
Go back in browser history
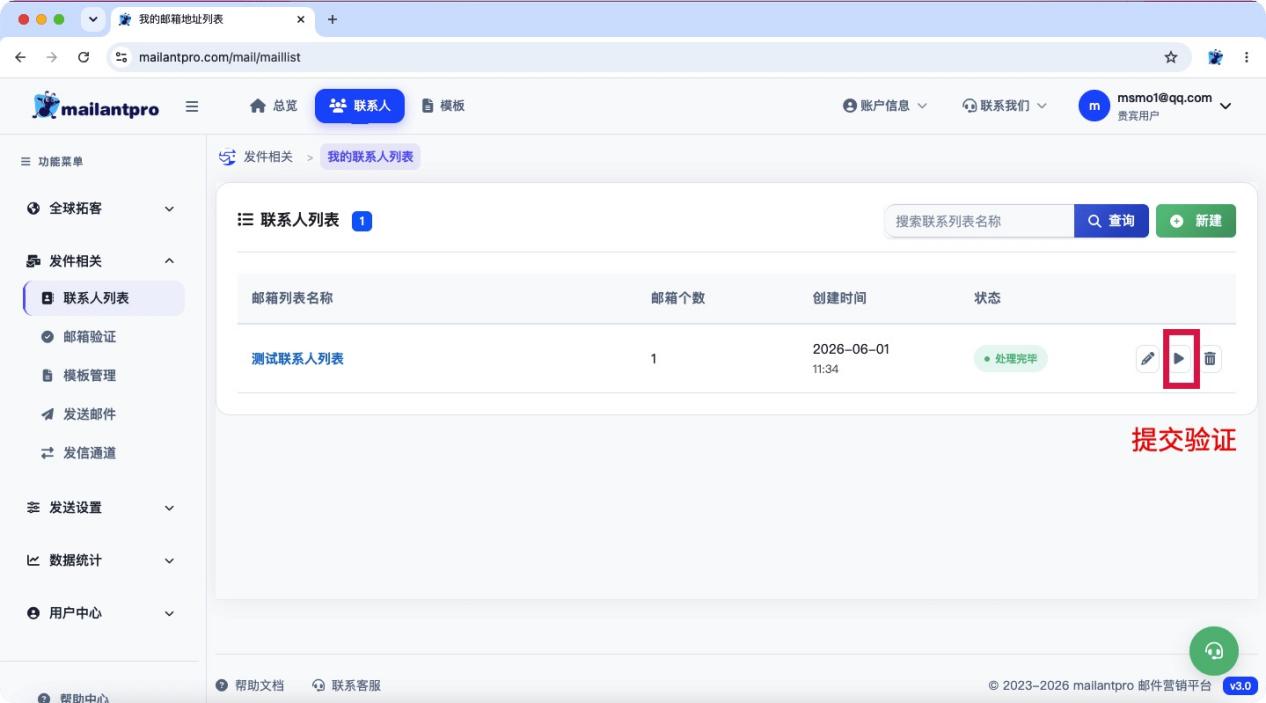[x=20, y=57]
